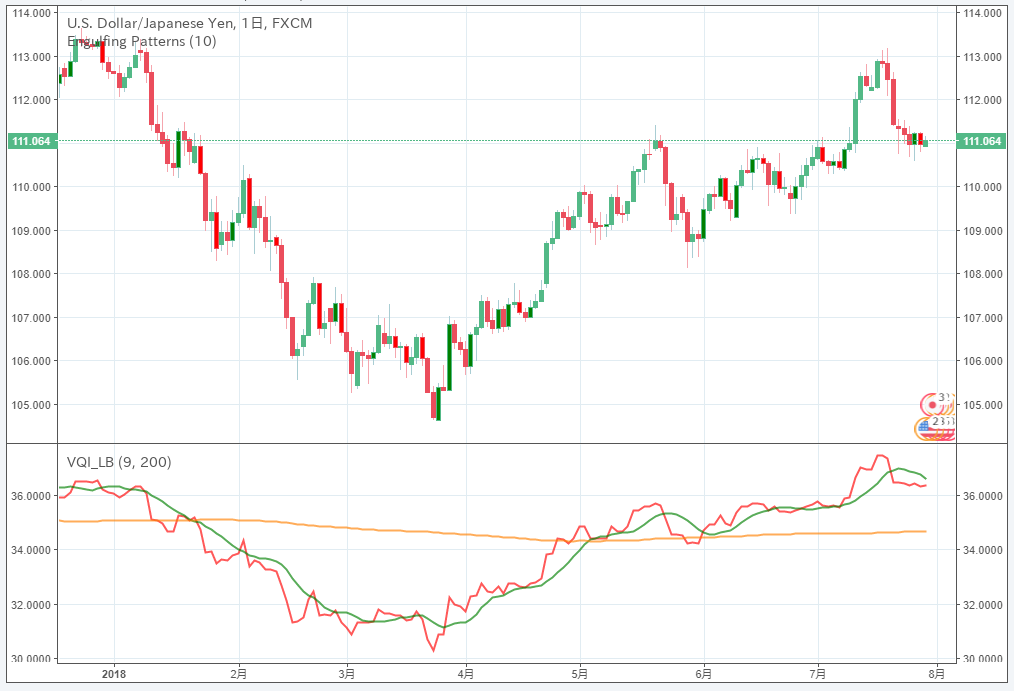
Task: Click the Japan flag economic event icon
Action: [933, 403]
